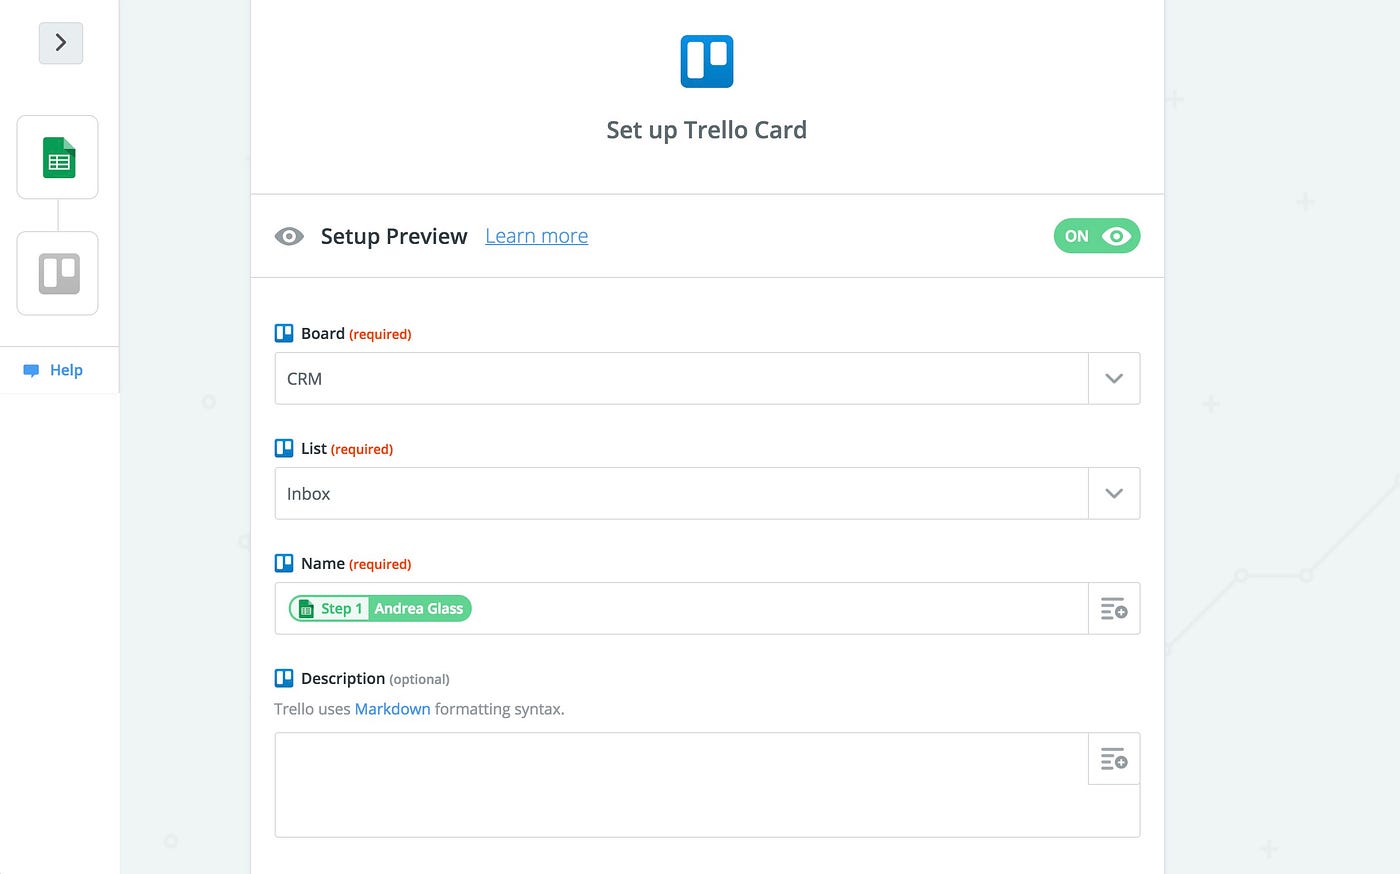Open the Learn more link
The height and width of the screenshot is (874, 1400).
click(536, 236)
